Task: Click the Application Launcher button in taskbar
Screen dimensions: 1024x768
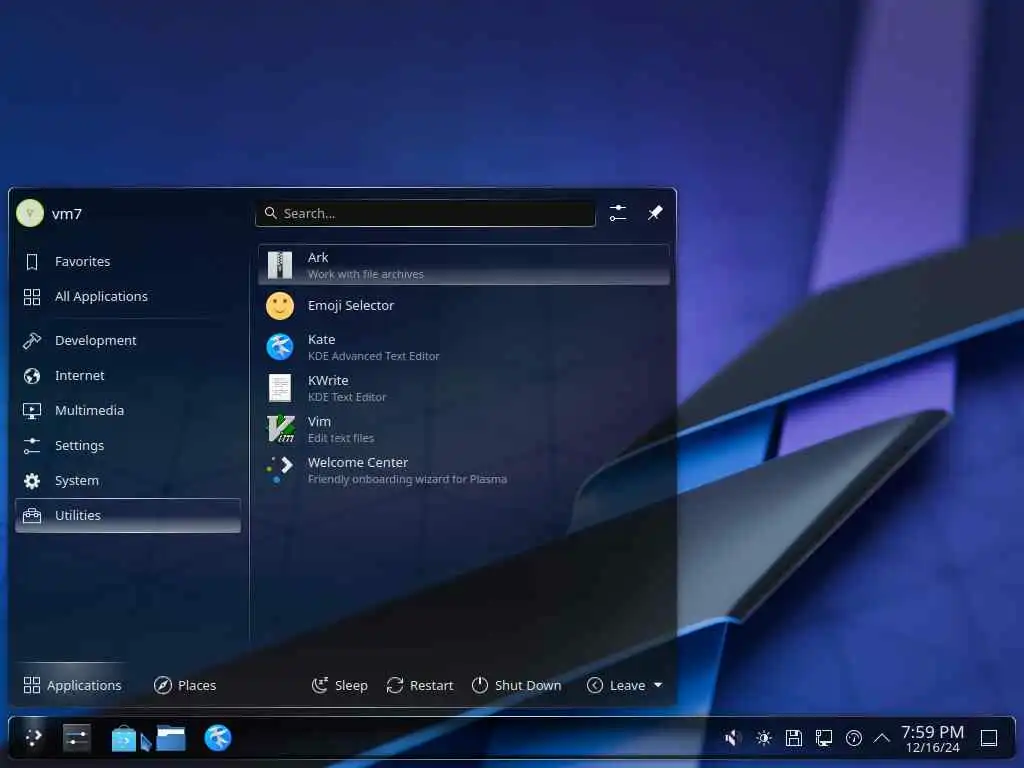Action: coord(33,738)
